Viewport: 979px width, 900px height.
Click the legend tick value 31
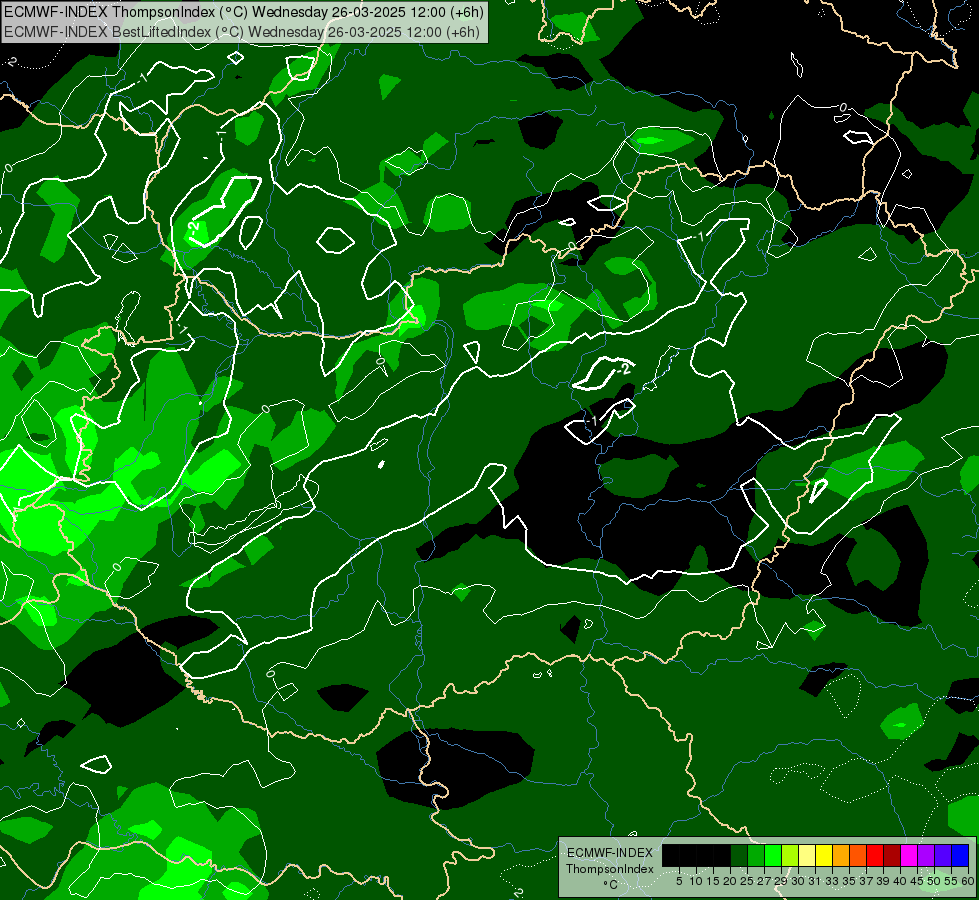[x=815, y=881]
